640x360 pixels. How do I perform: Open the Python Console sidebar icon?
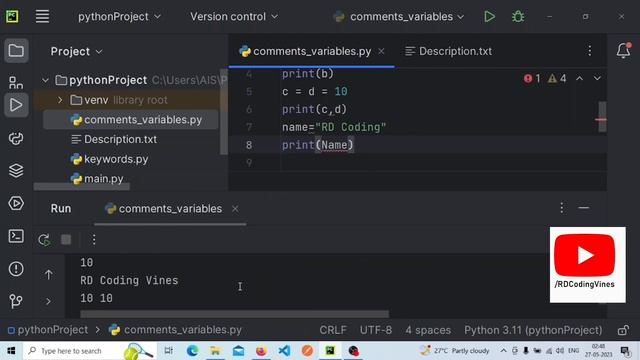pos(16,138)
